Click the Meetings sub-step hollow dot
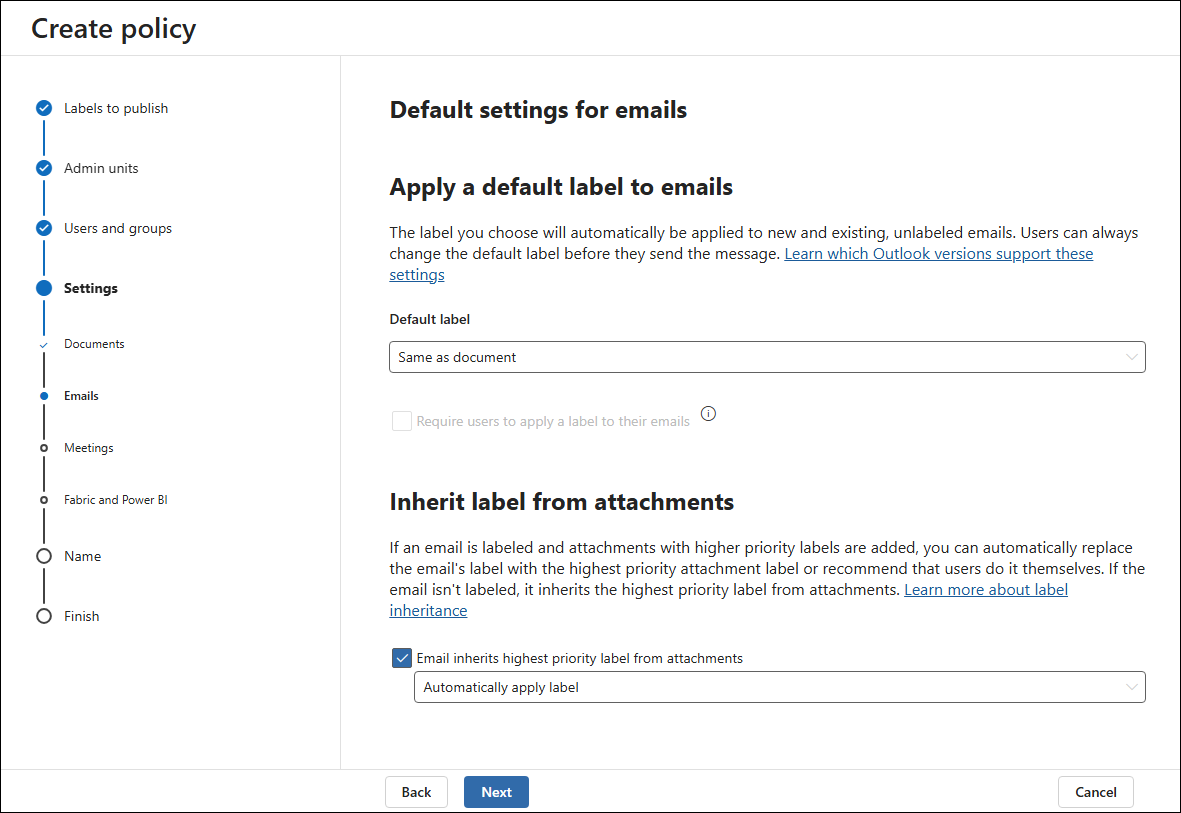The height and width of the screenshot is (813, 1181). click(44, 448)
